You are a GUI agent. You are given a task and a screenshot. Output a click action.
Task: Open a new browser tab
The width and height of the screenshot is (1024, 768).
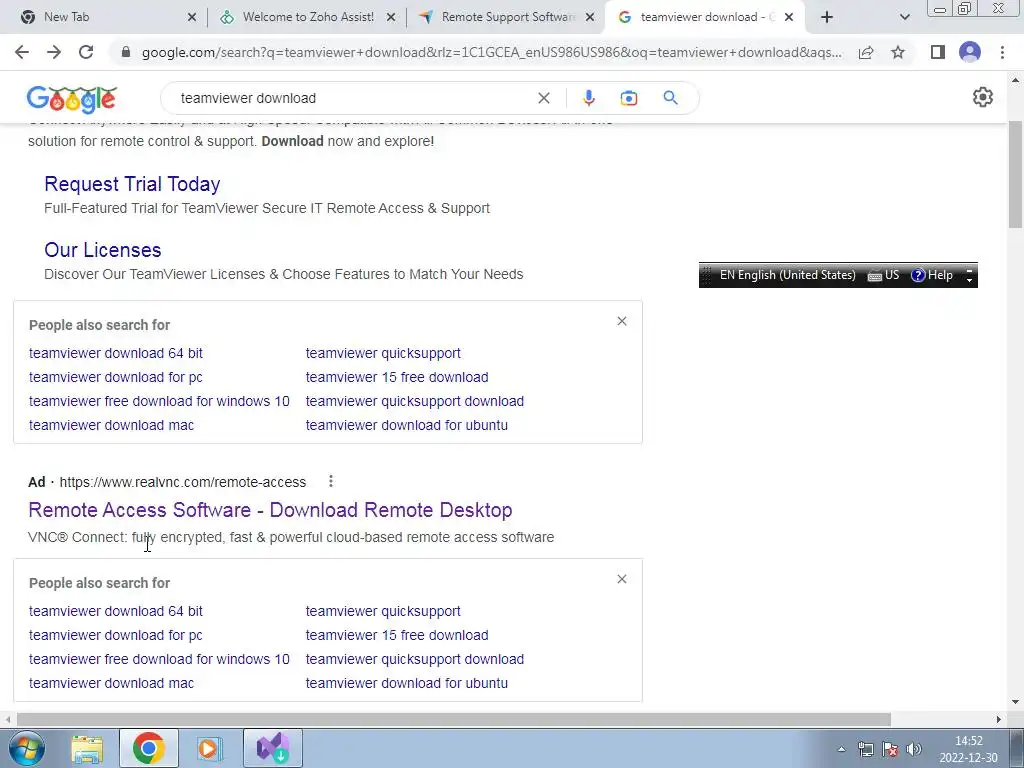click(827, 17)
